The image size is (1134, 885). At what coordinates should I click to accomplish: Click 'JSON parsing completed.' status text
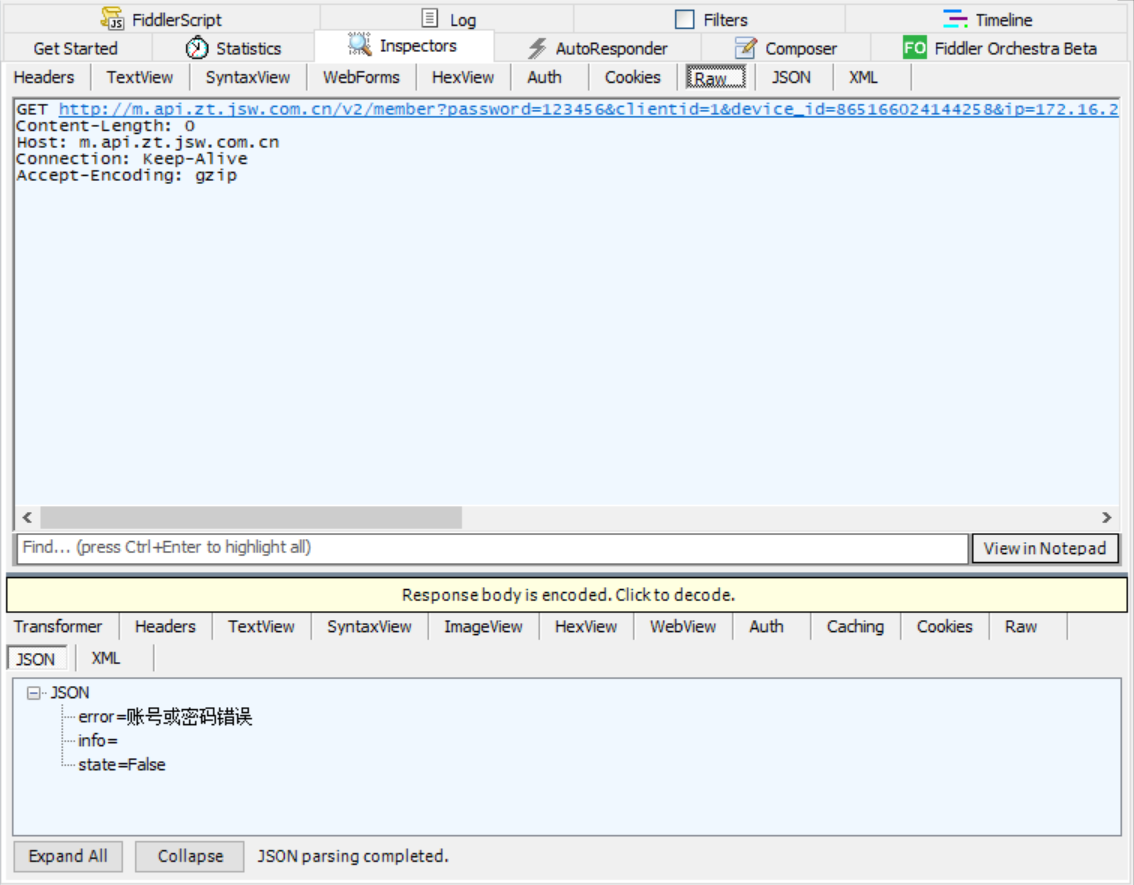[x=353, y=856]
